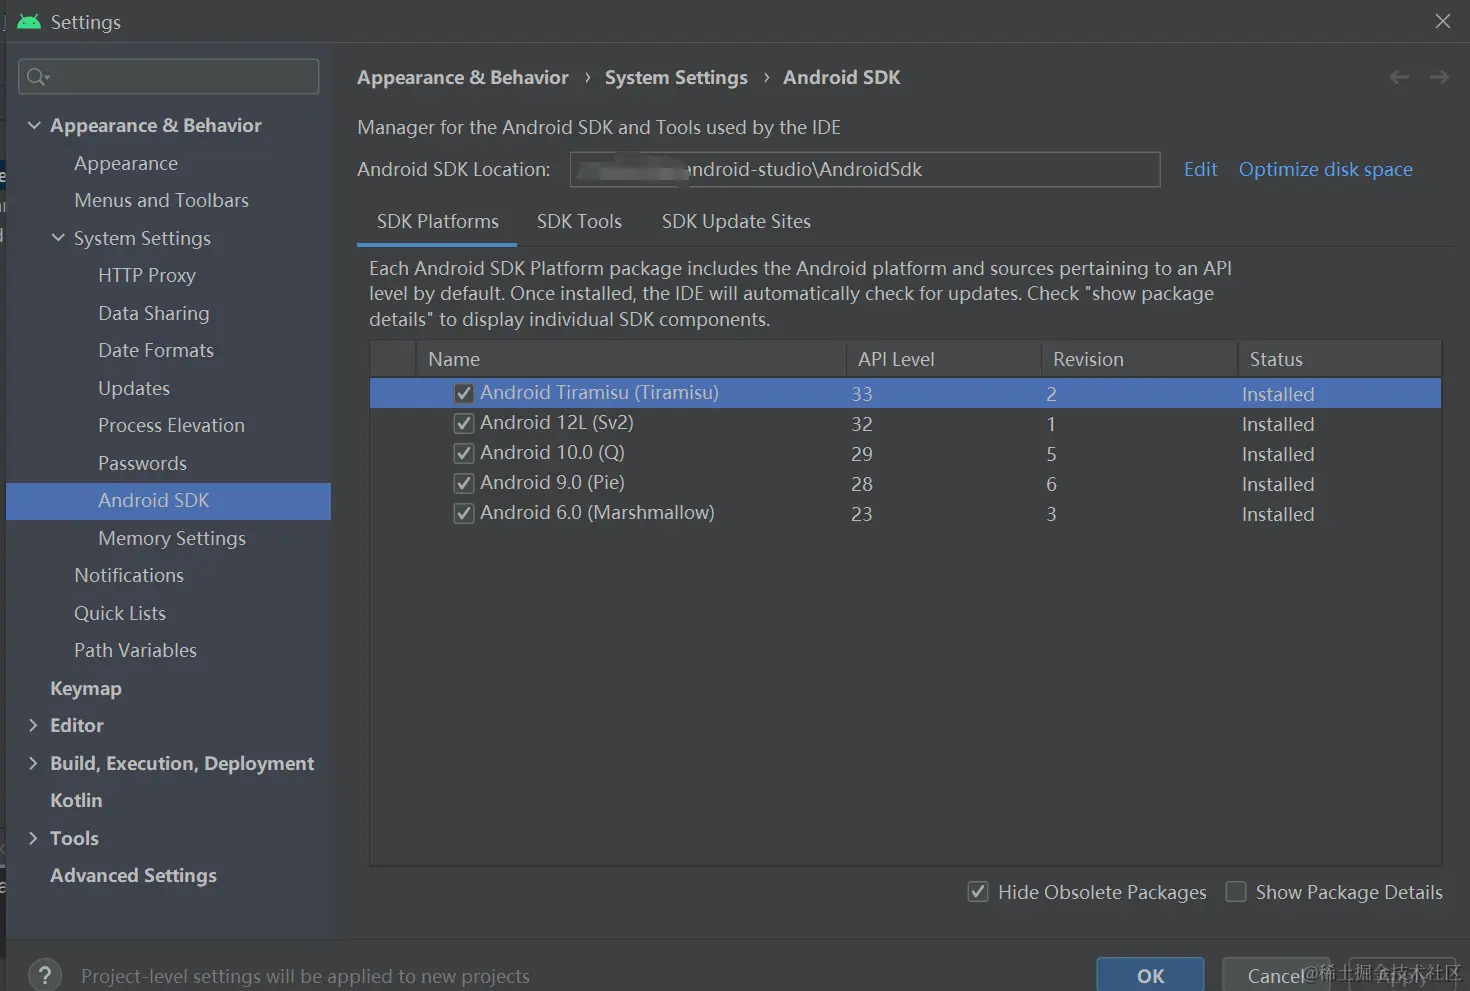Open Menus and Toolbars settings
The image size is (1470, 991).
coord(161,200)
